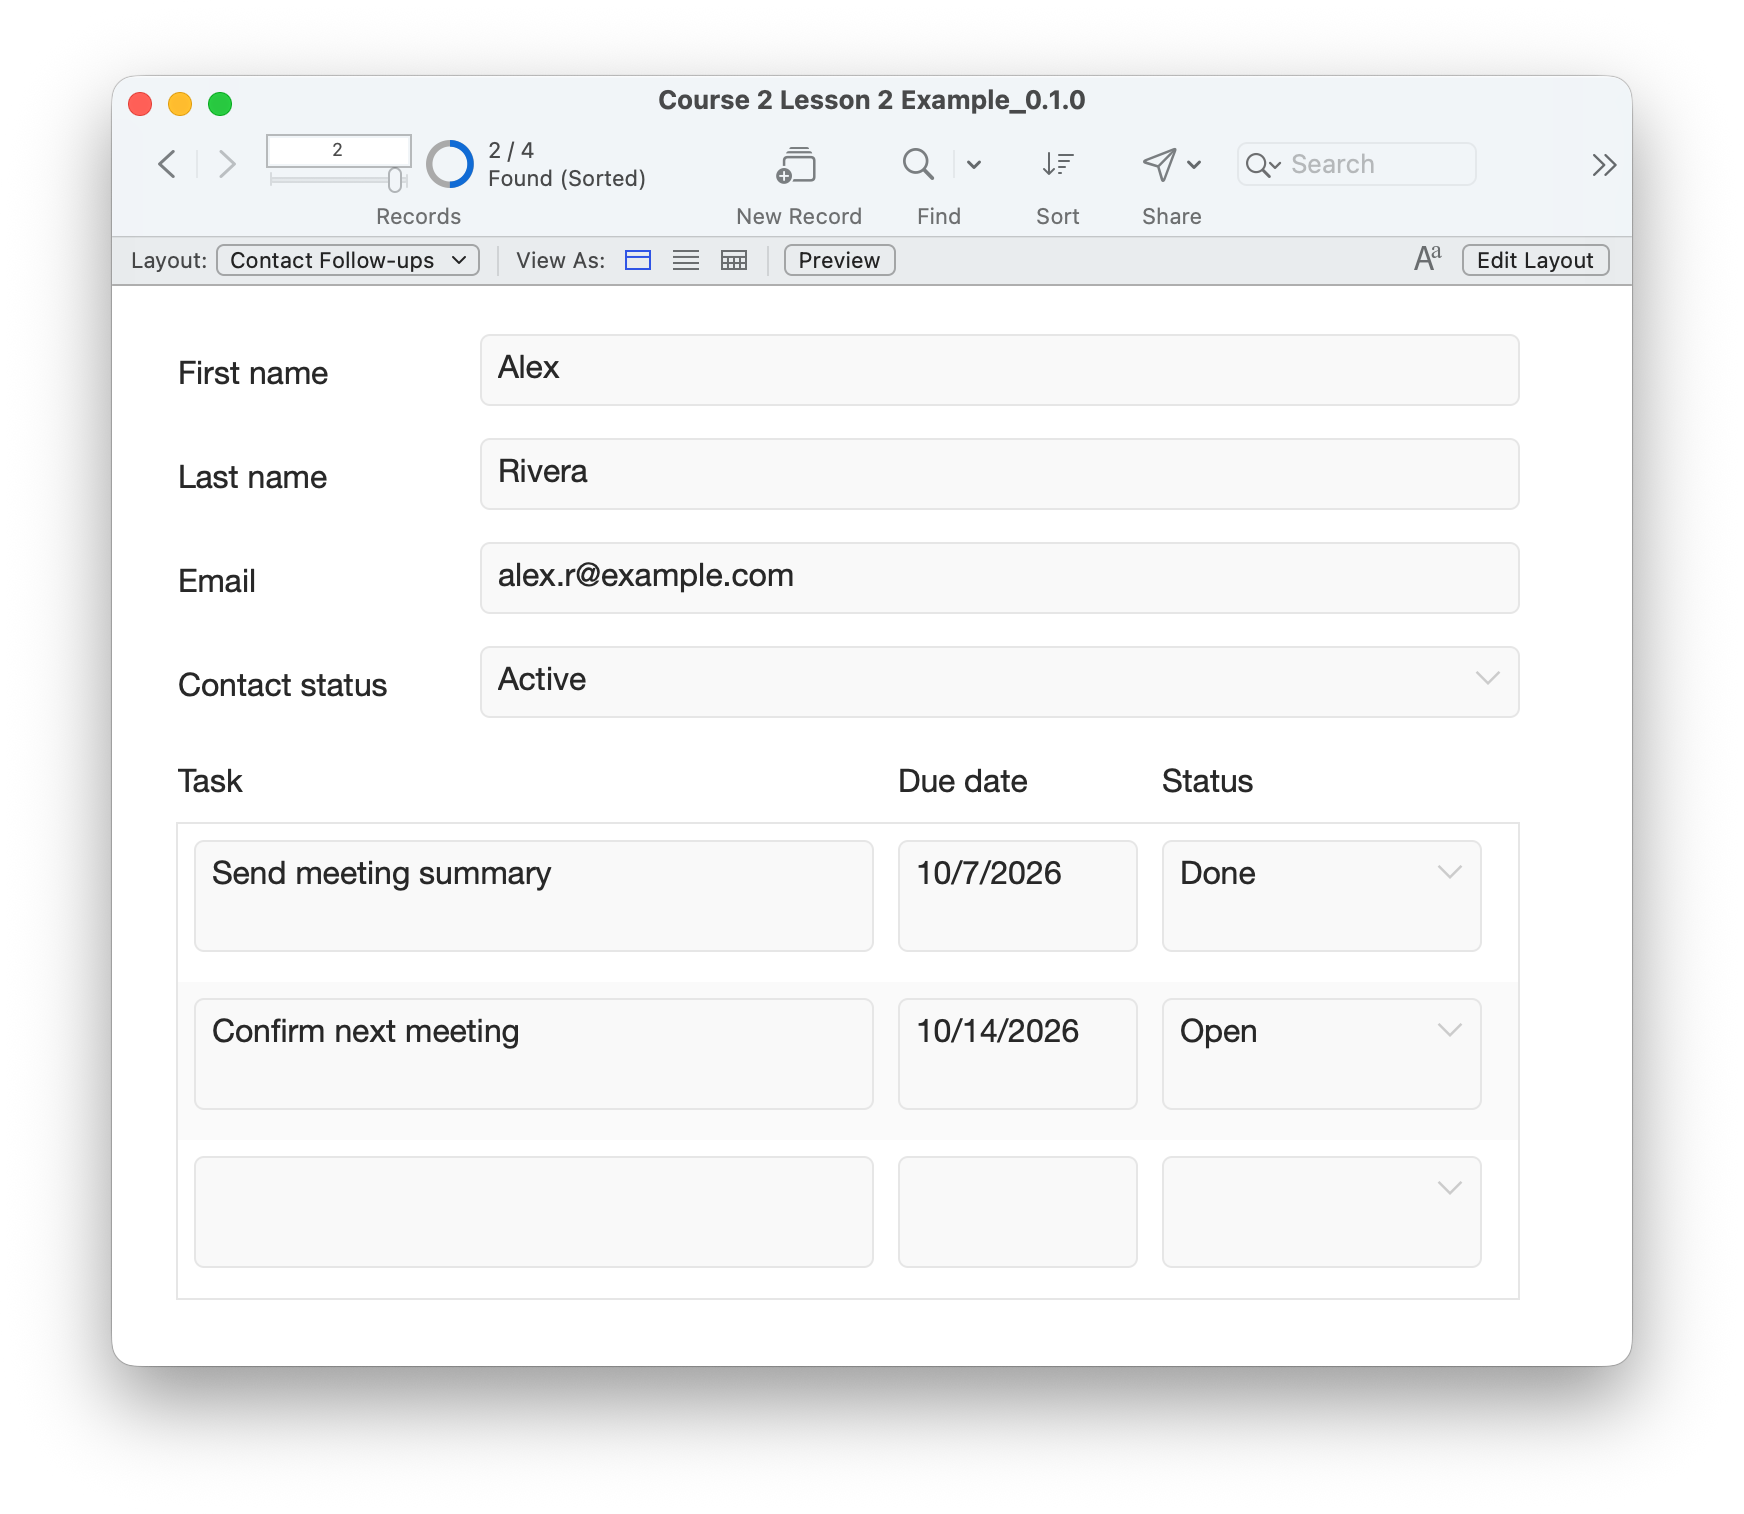Viewport: 1744px width, 1514px height.
Task: Click the Edit Layout button
Action: click(1535, 260)
